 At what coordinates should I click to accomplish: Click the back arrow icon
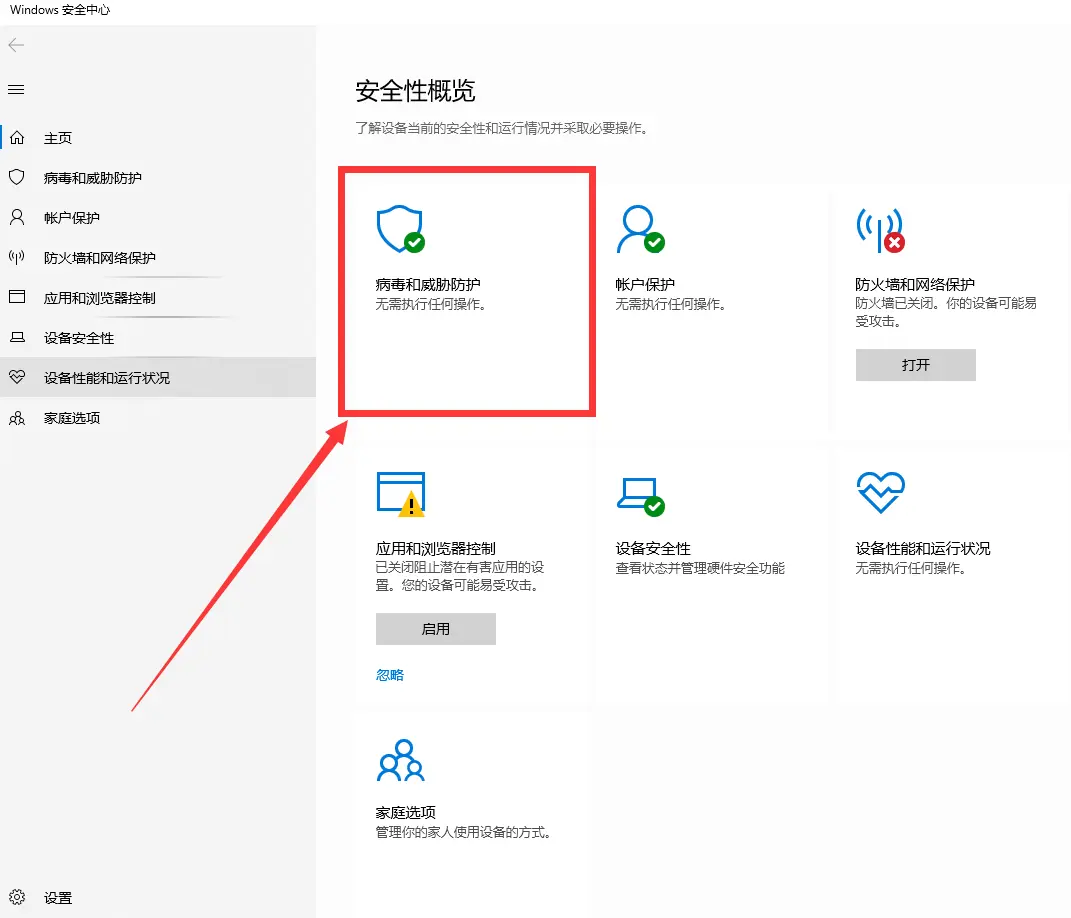pos(16,45)
